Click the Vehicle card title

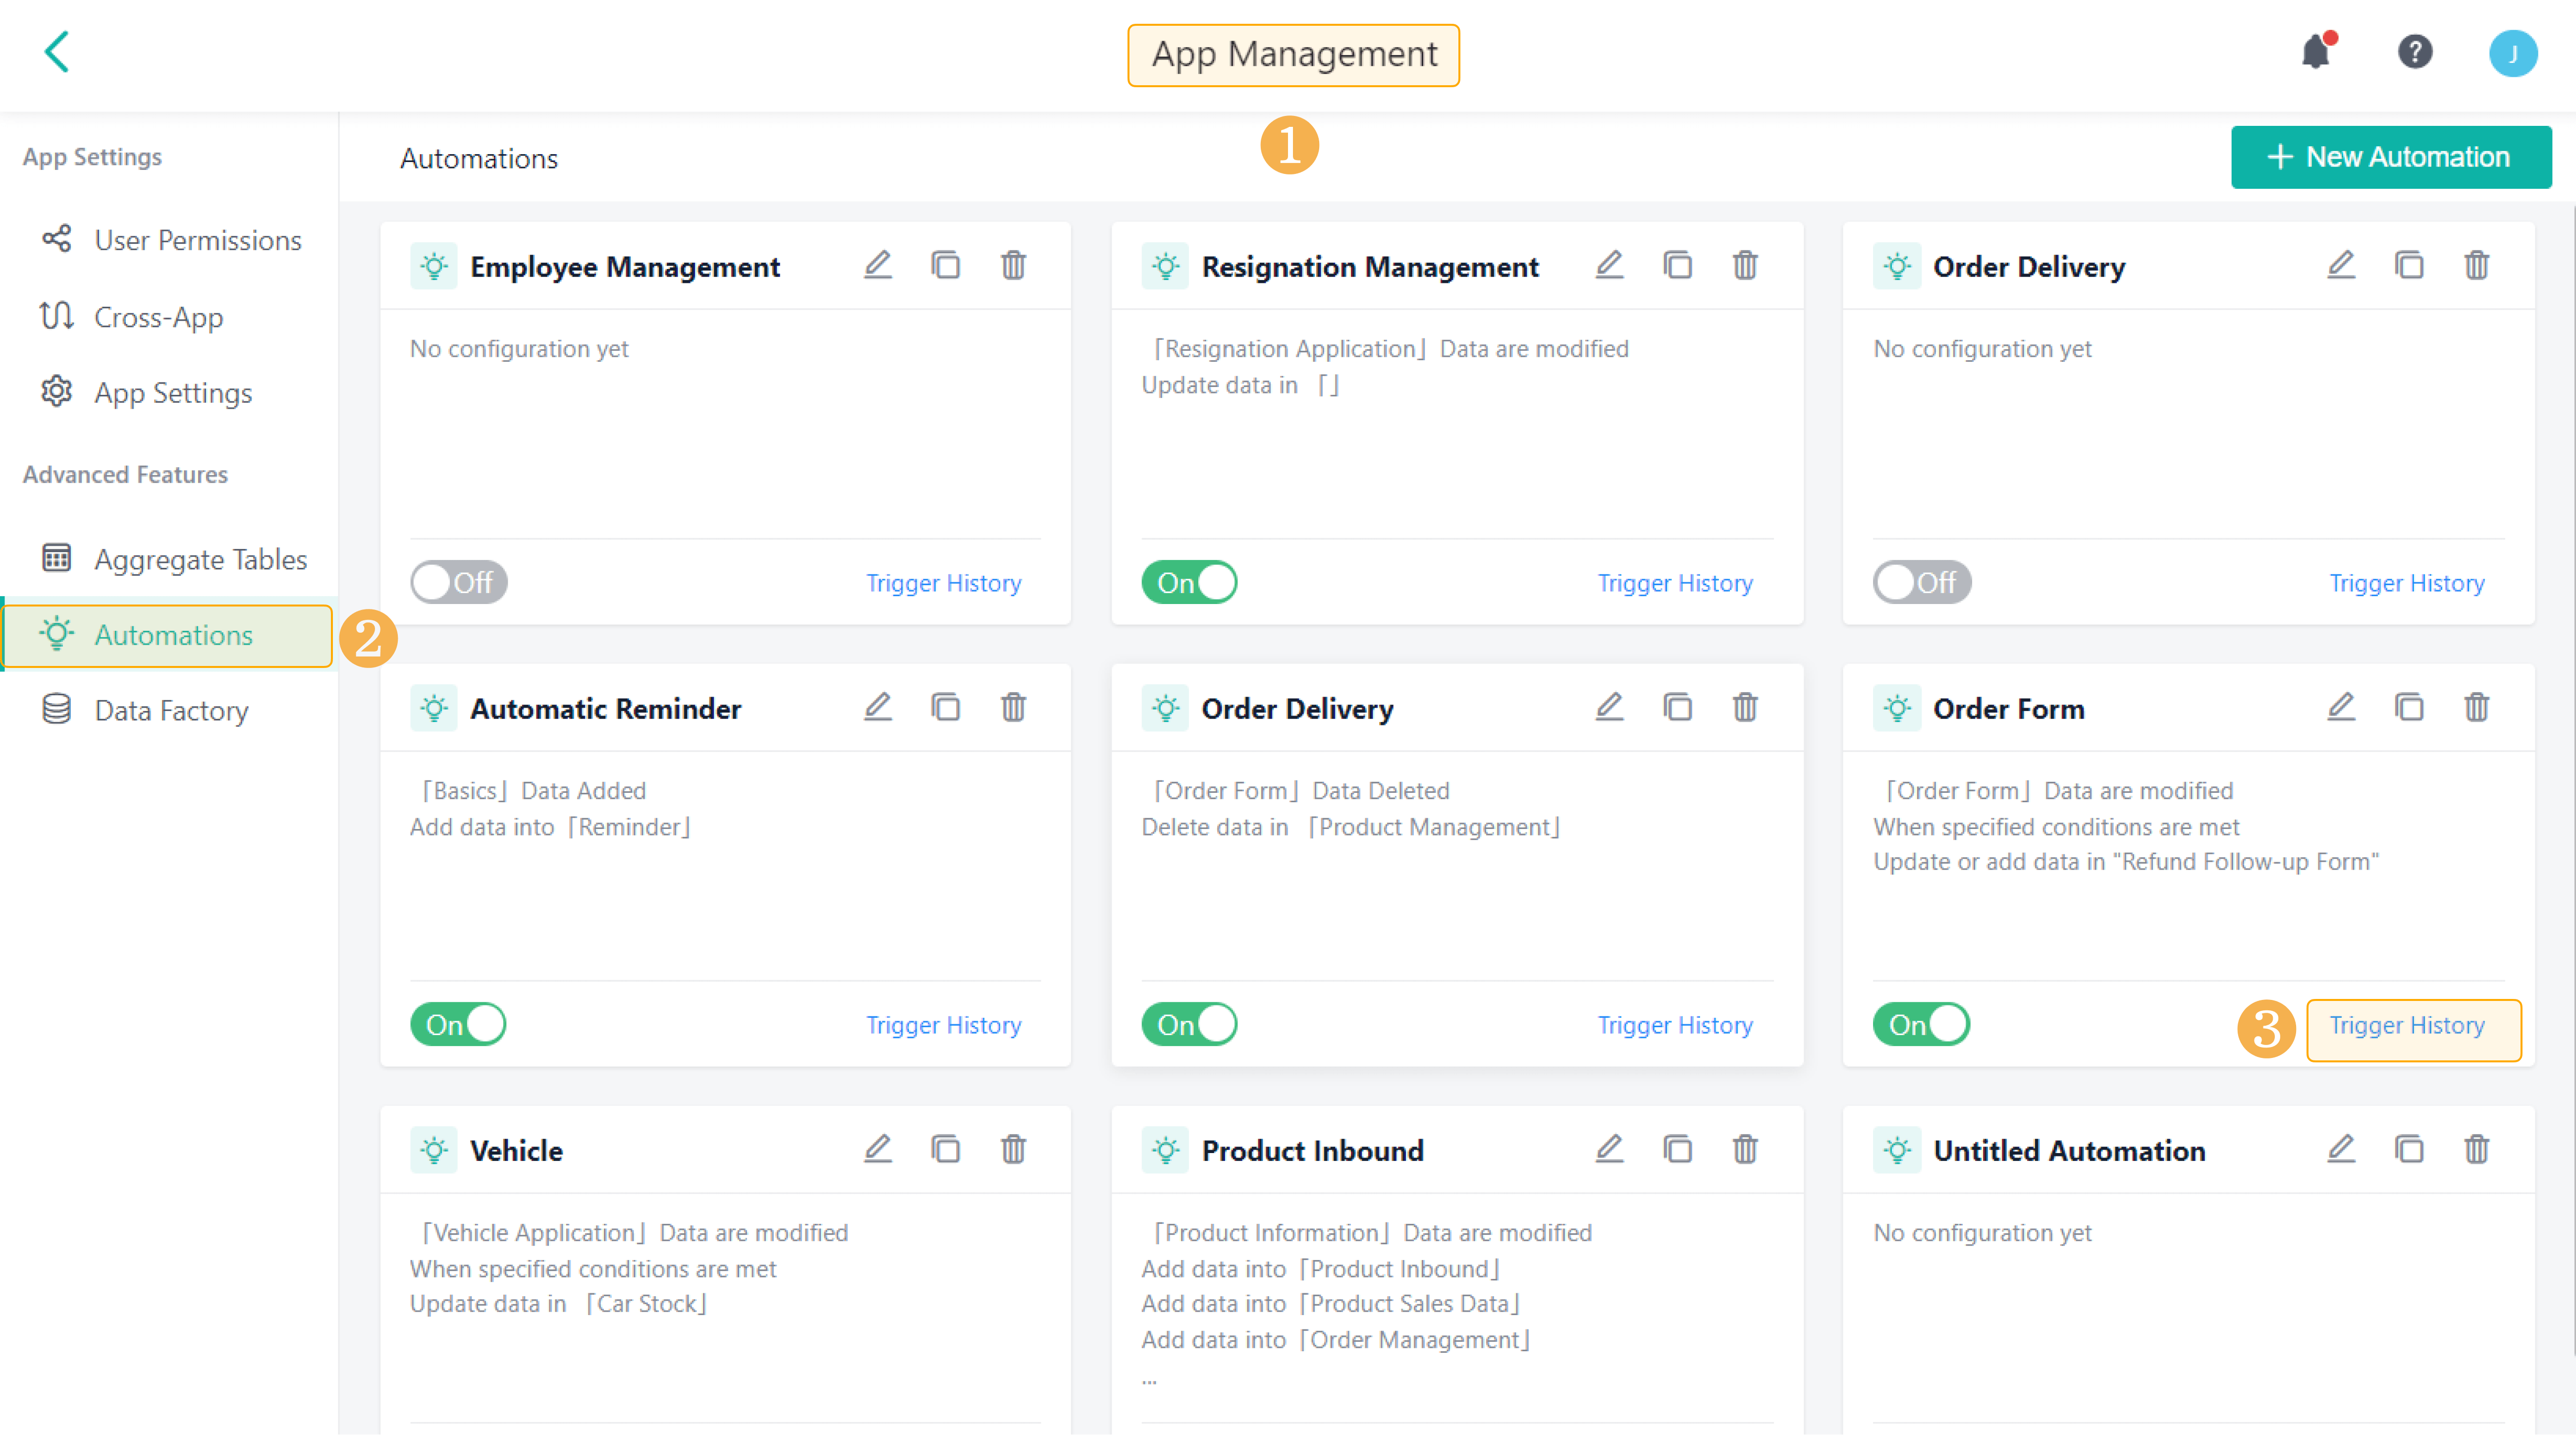point(516,1151)
